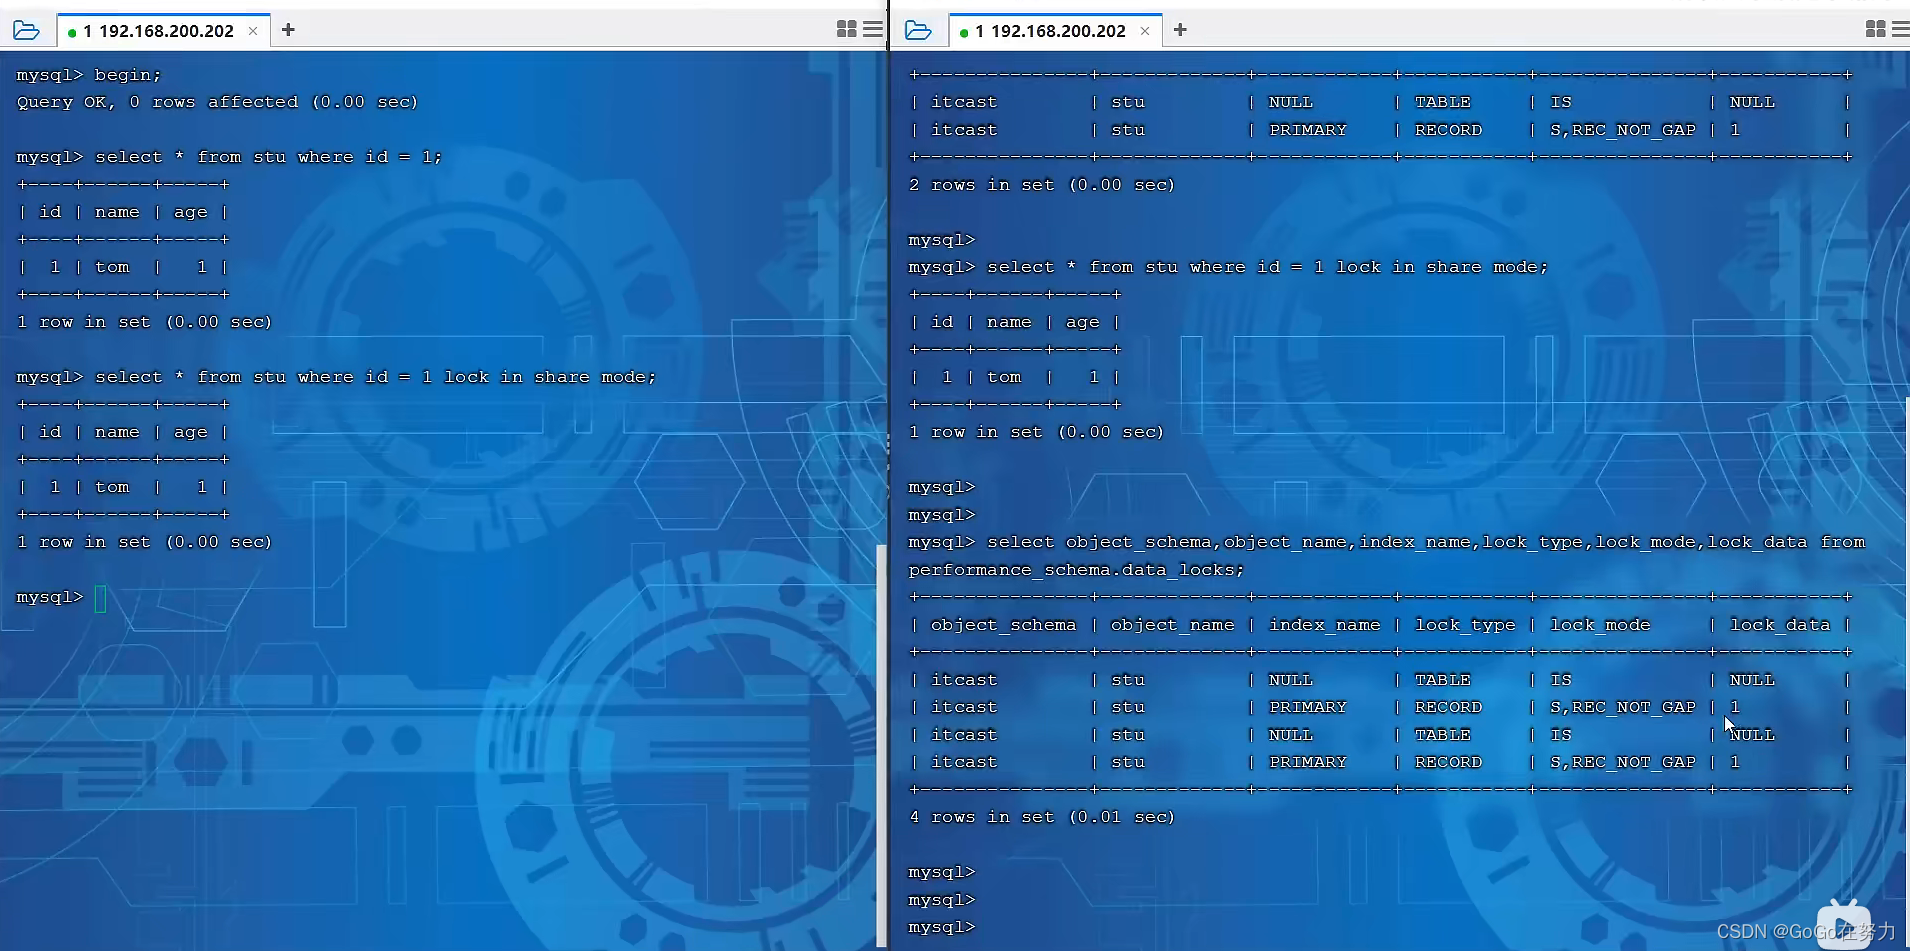Open the folder icon in right terminal

[x=918, y=30]
